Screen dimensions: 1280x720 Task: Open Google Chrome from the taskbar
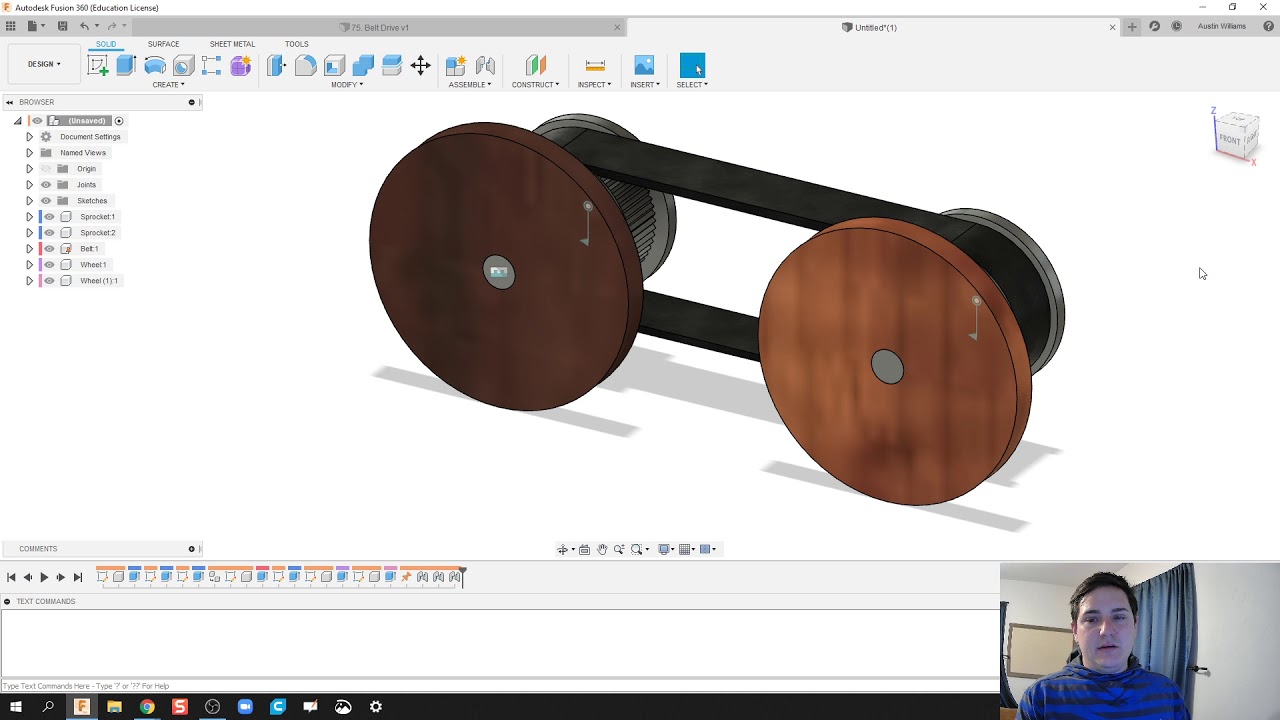click(147, 707)
